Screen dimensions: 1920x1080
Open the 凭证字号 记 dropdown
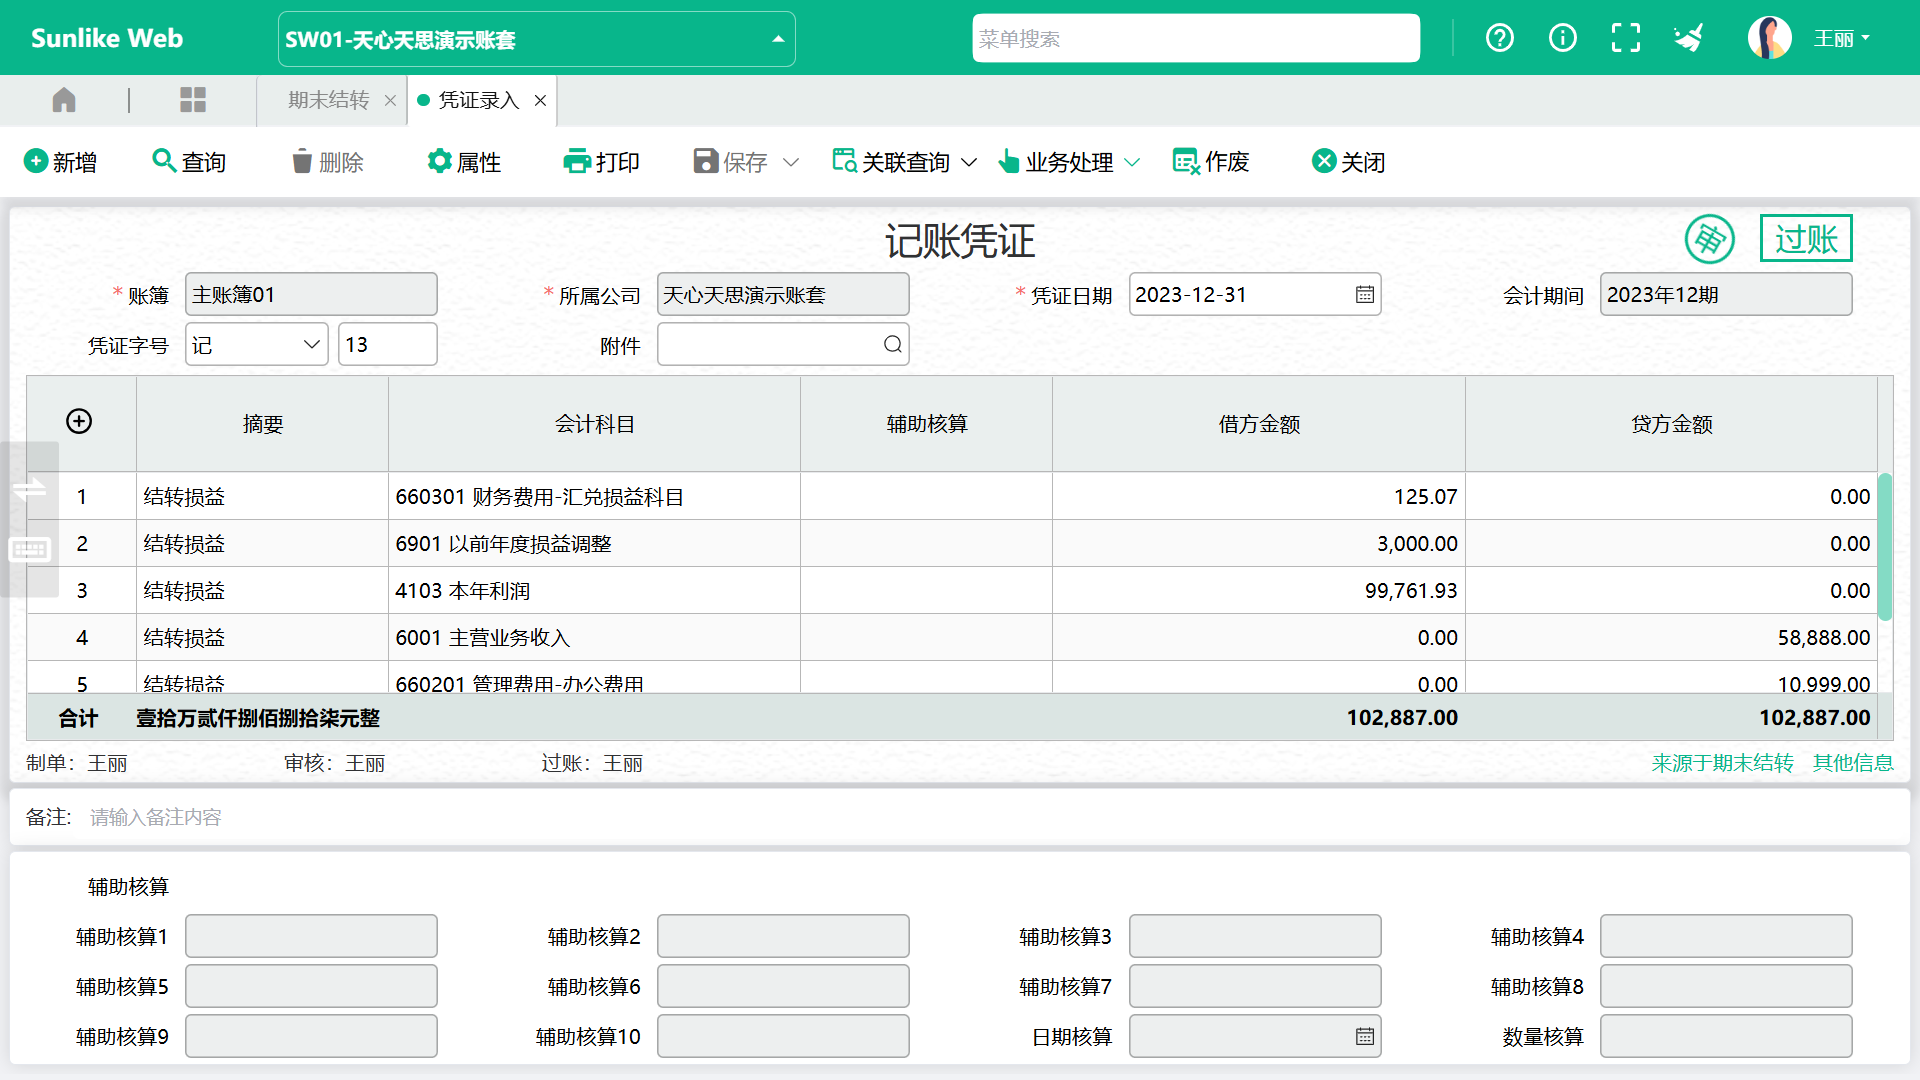(256, 345)
